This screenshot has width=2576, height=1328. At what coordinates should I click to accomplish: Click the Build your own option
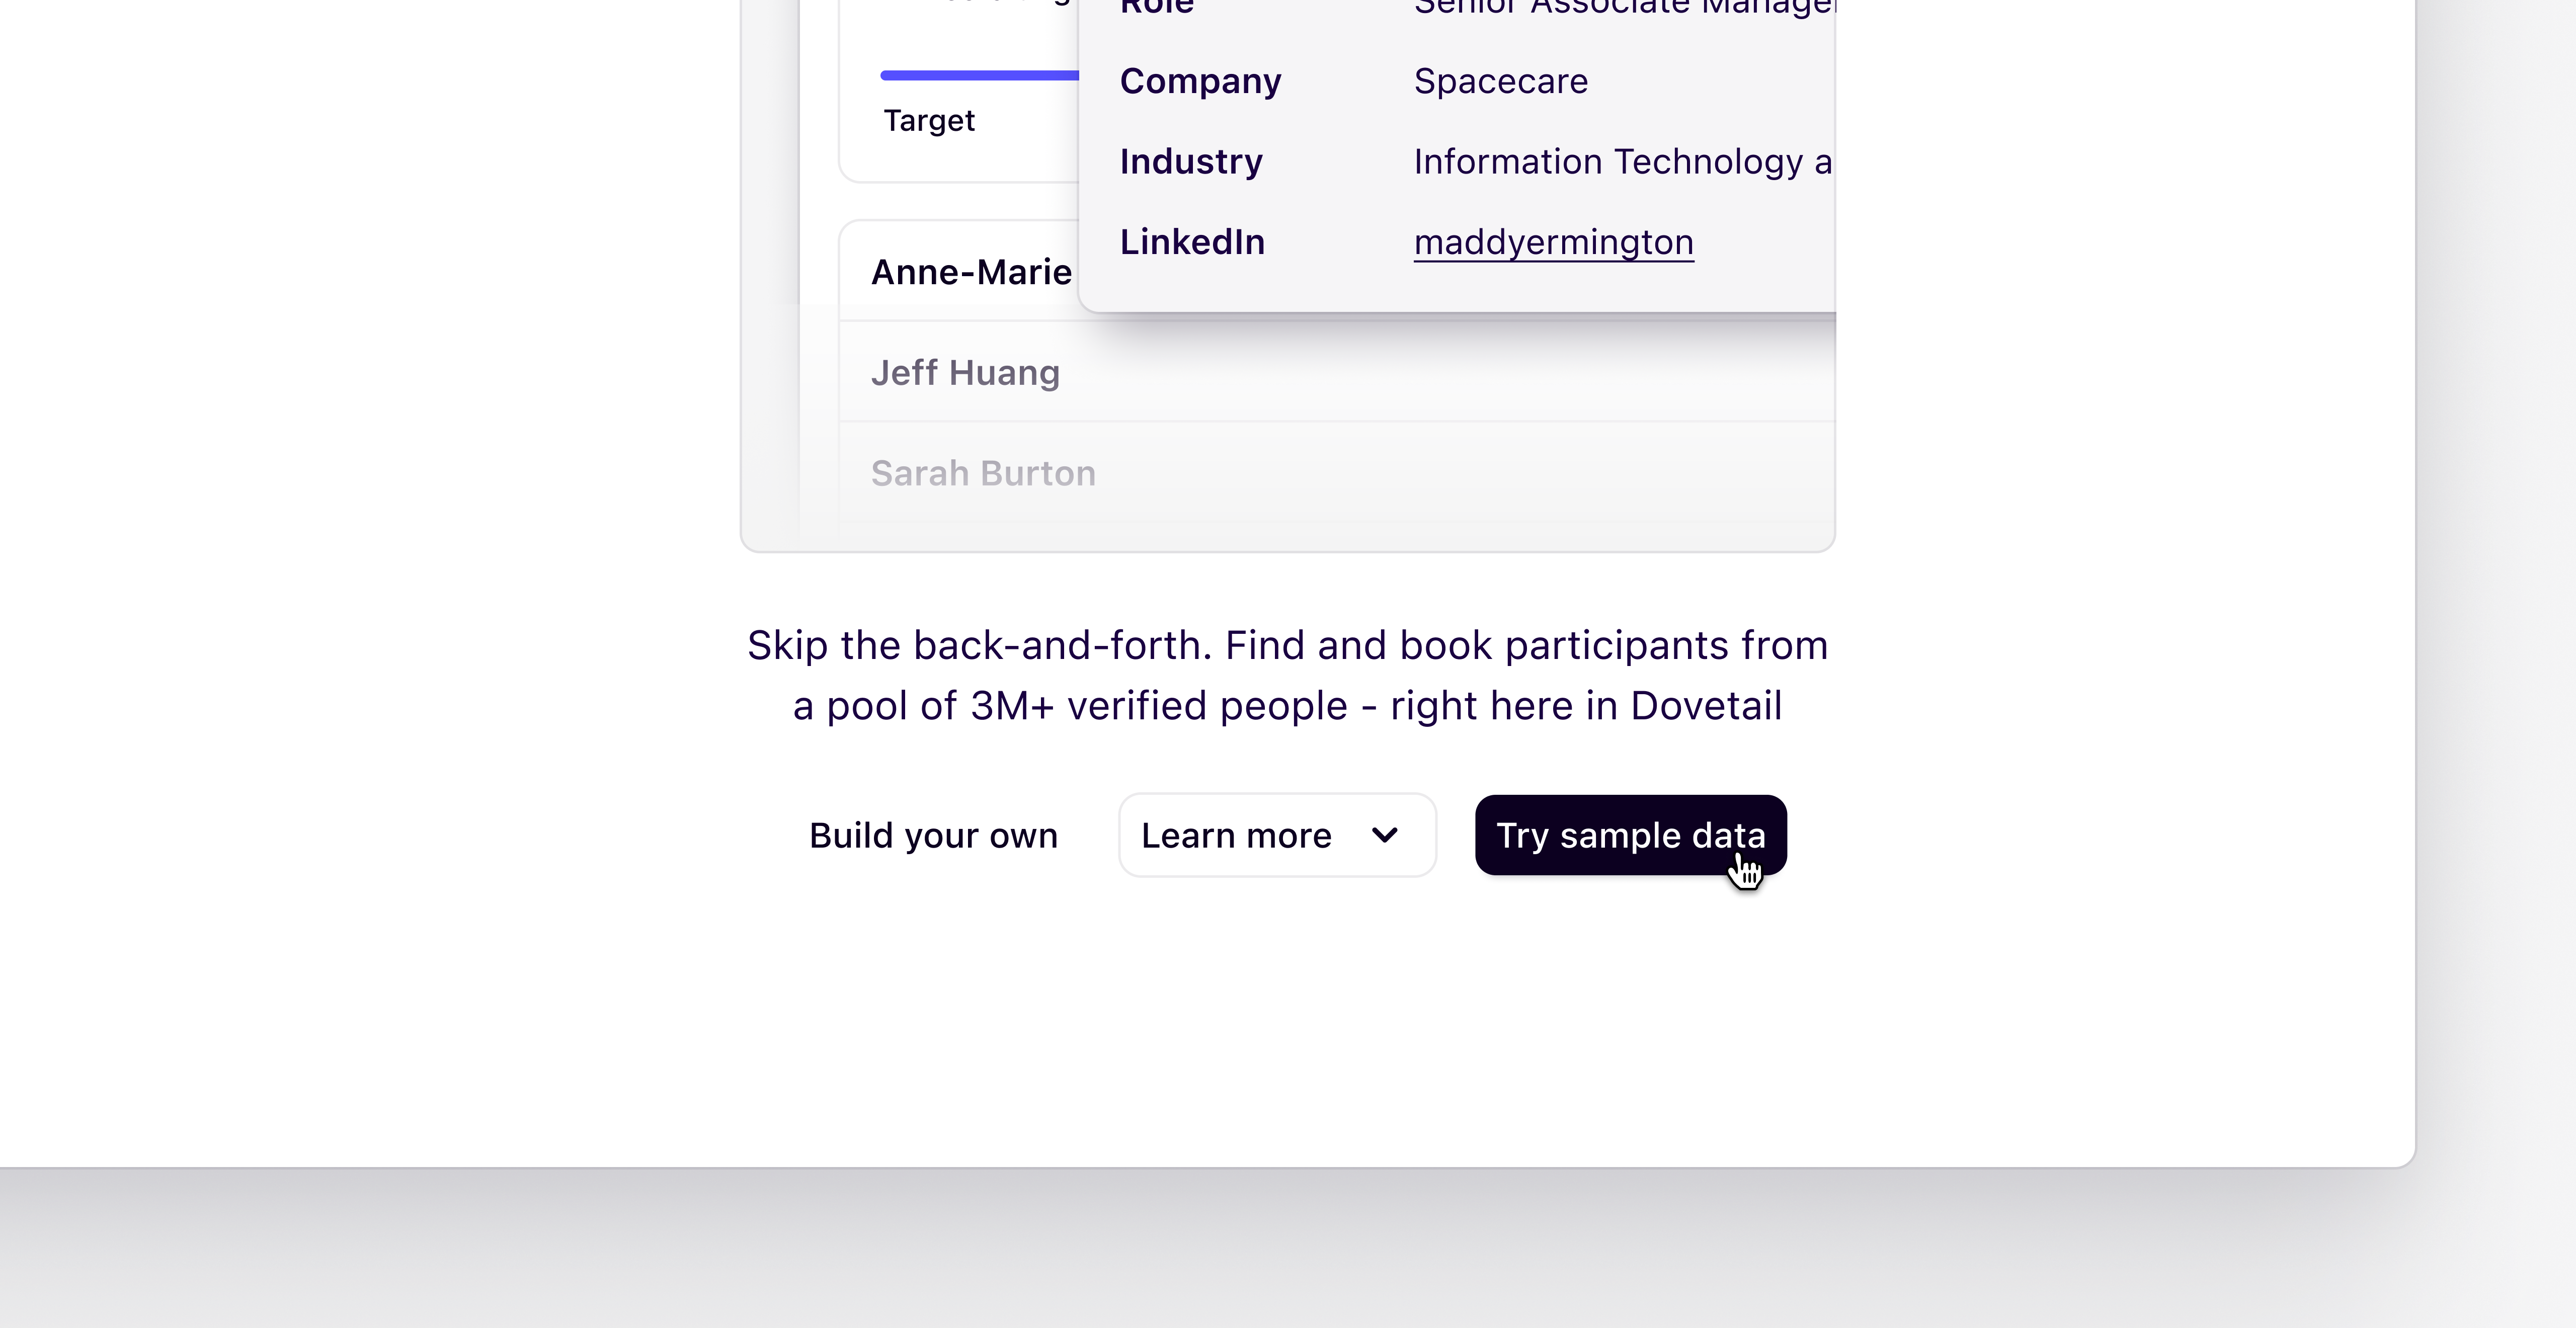933,835
